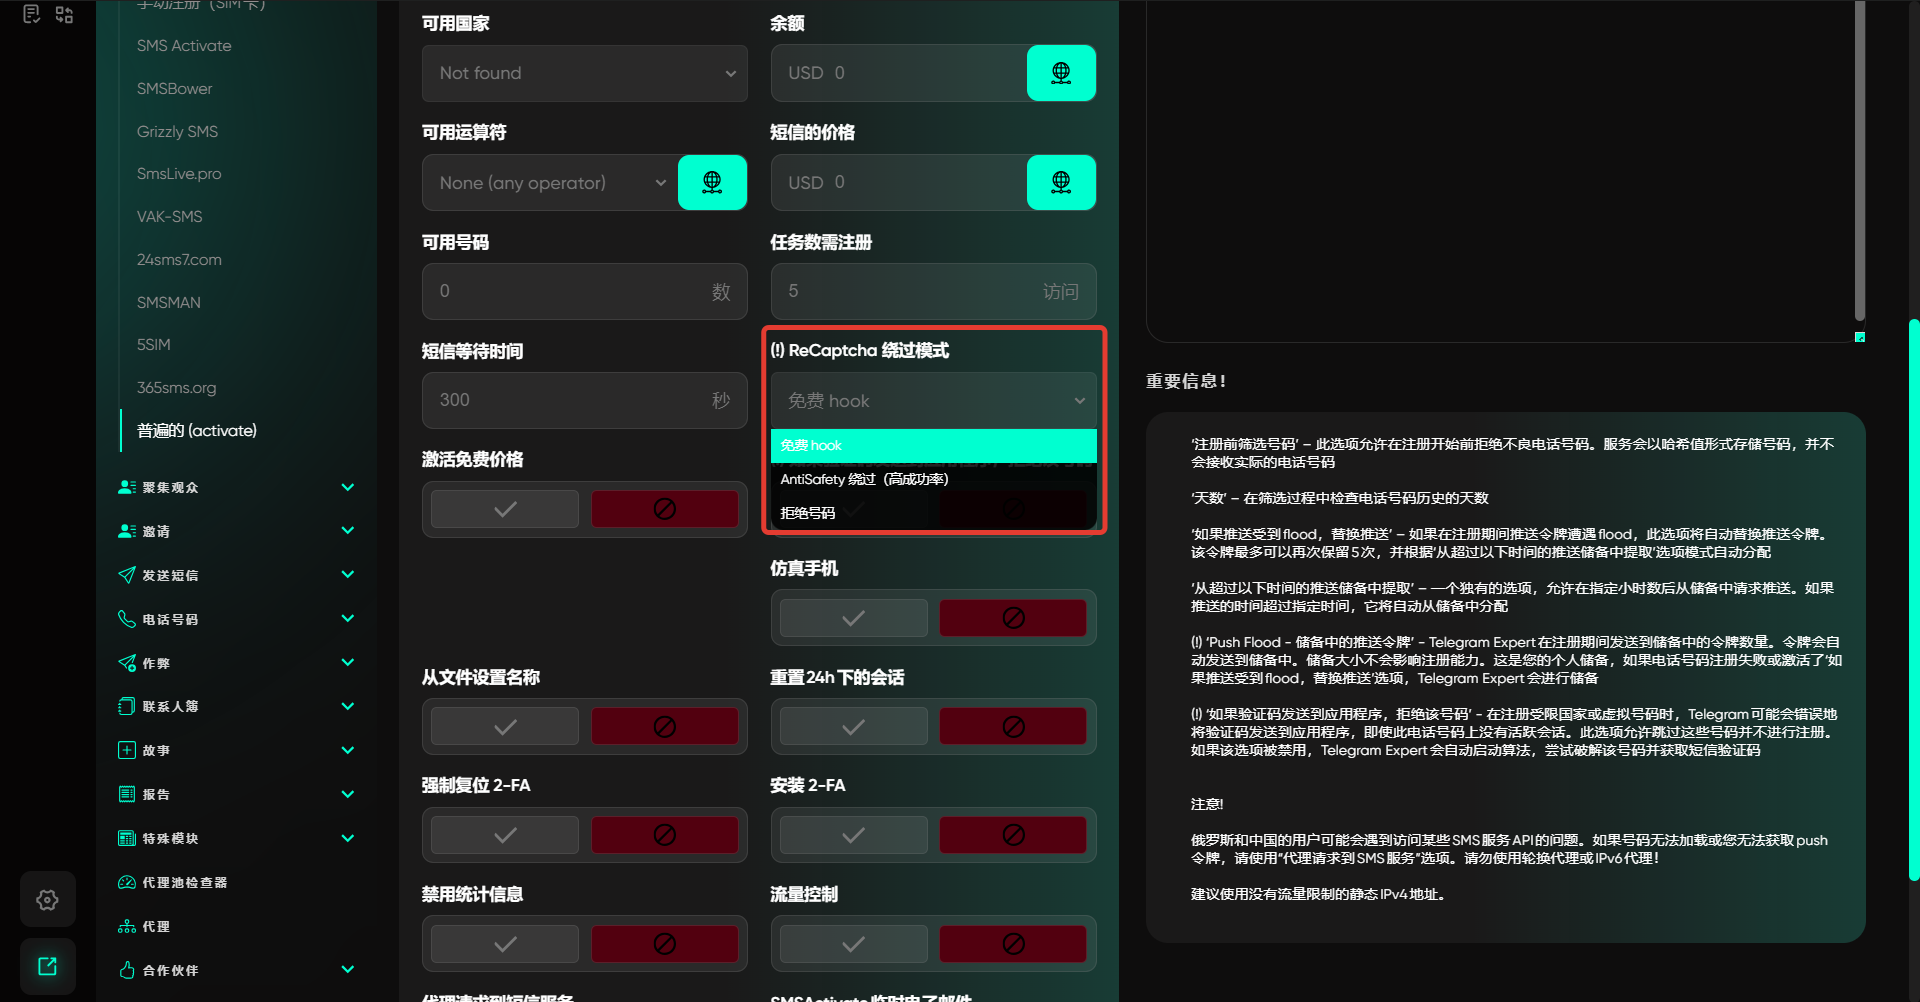Viewport: 1920px width, 1002px height.
Task: Expand the 聚集观众 sidebar section
Action: tap(347, 487)
